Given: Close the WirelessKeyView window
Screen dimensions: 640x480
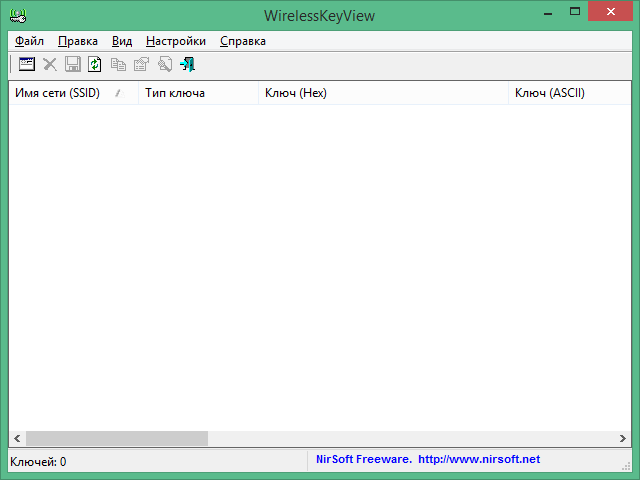Looking at the screenshot, I should click(x=611, y=11).
